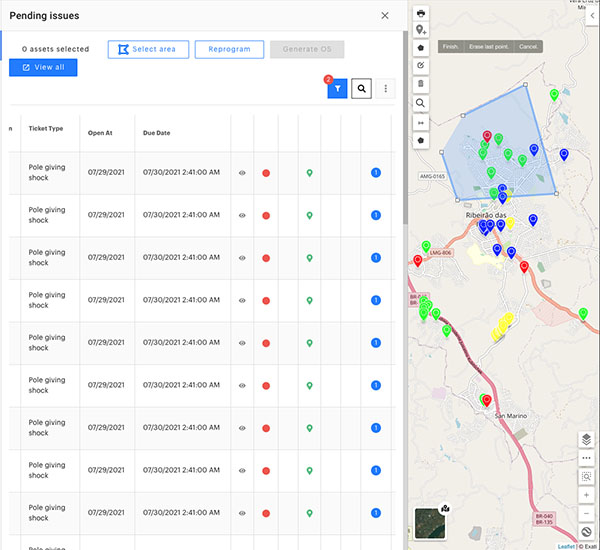Select the upper polygon draw tool

[421, 48]
